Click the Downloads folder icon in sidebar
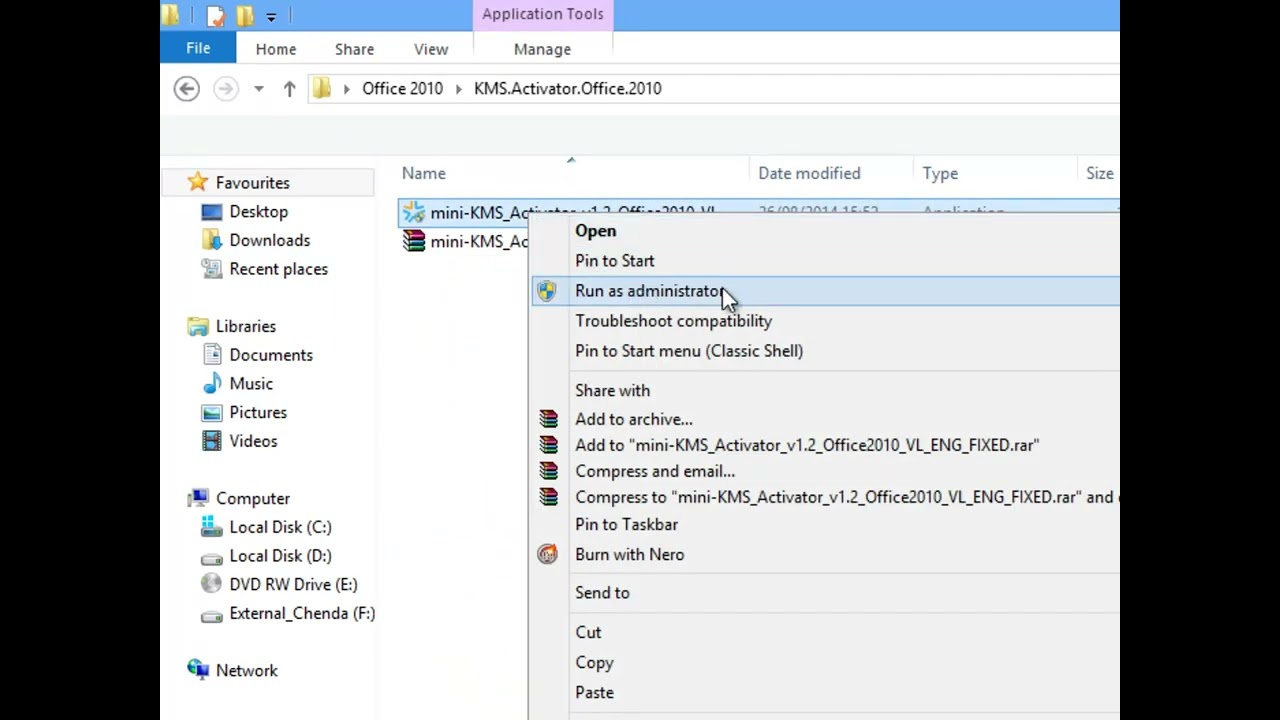This screenshot has height=720, width=1280. (x=211, y=240)
